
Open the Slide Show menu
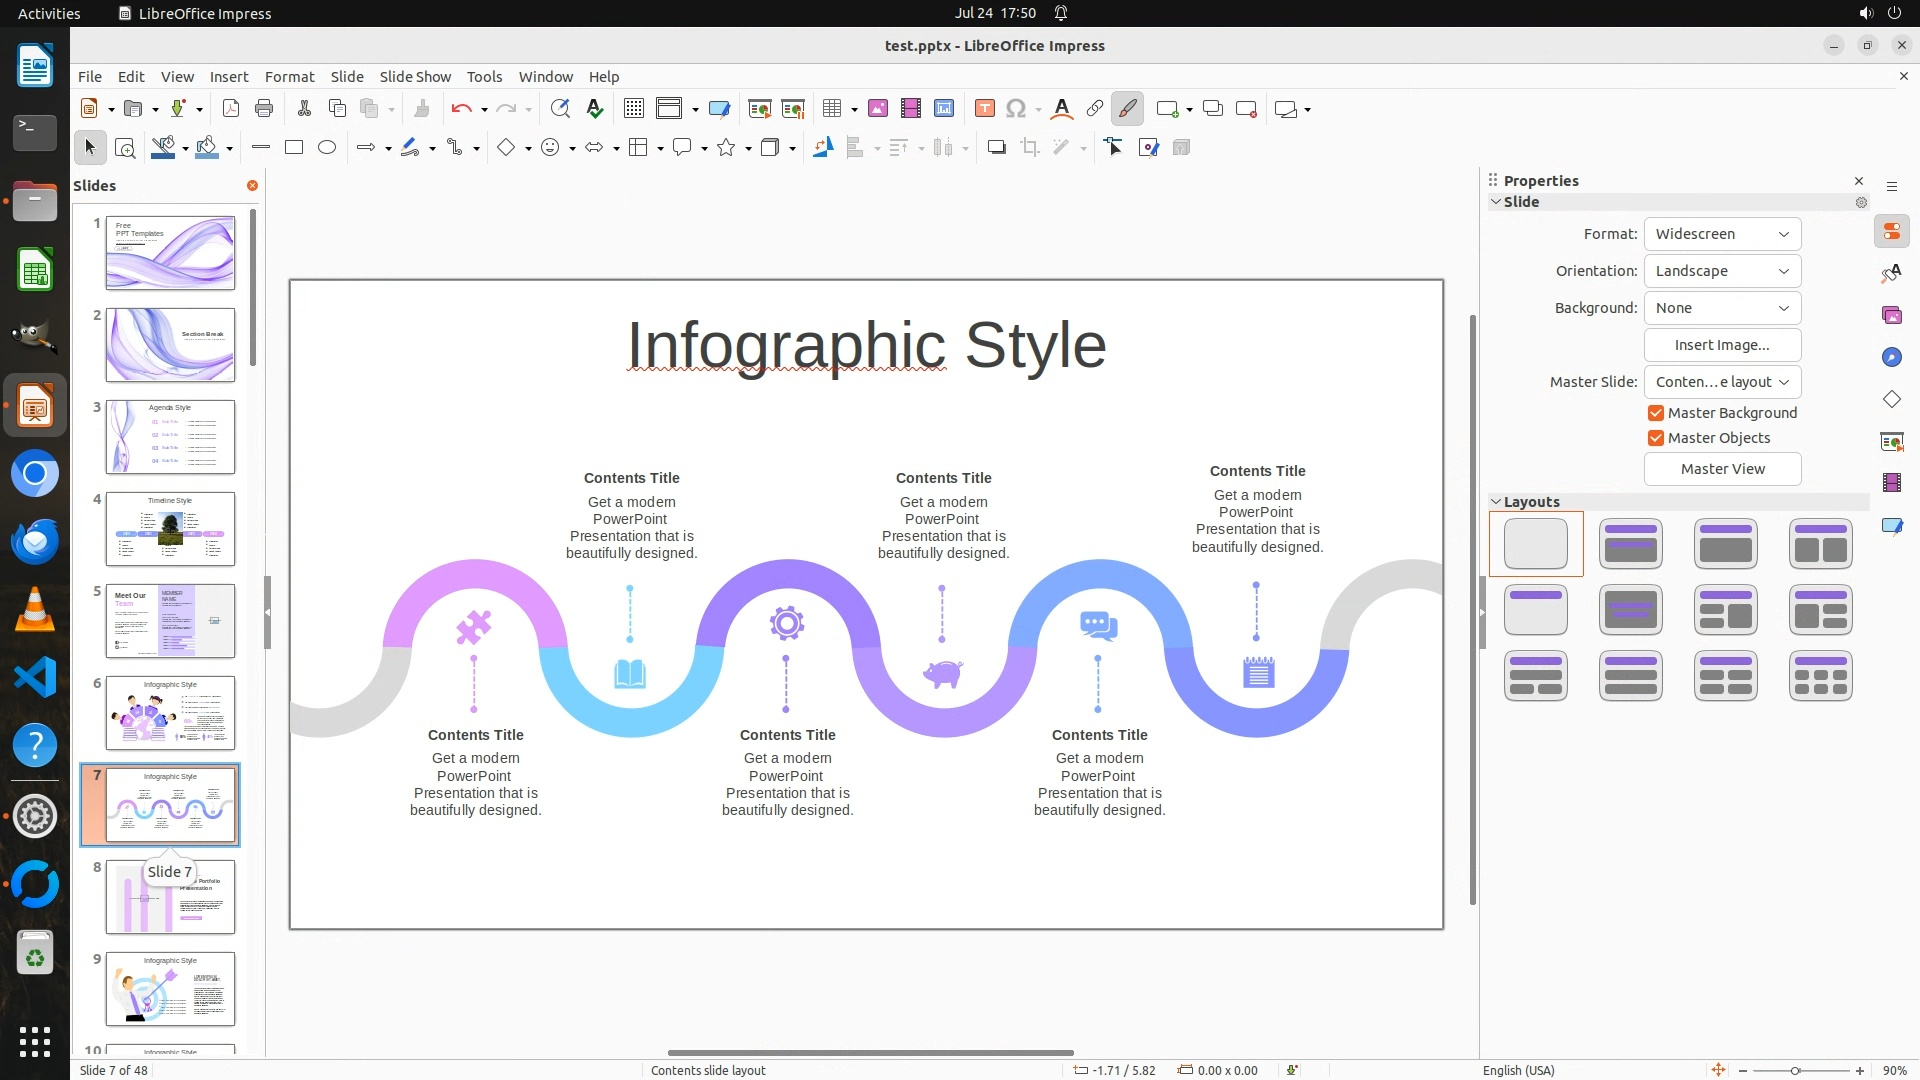(x=415, y=77)
